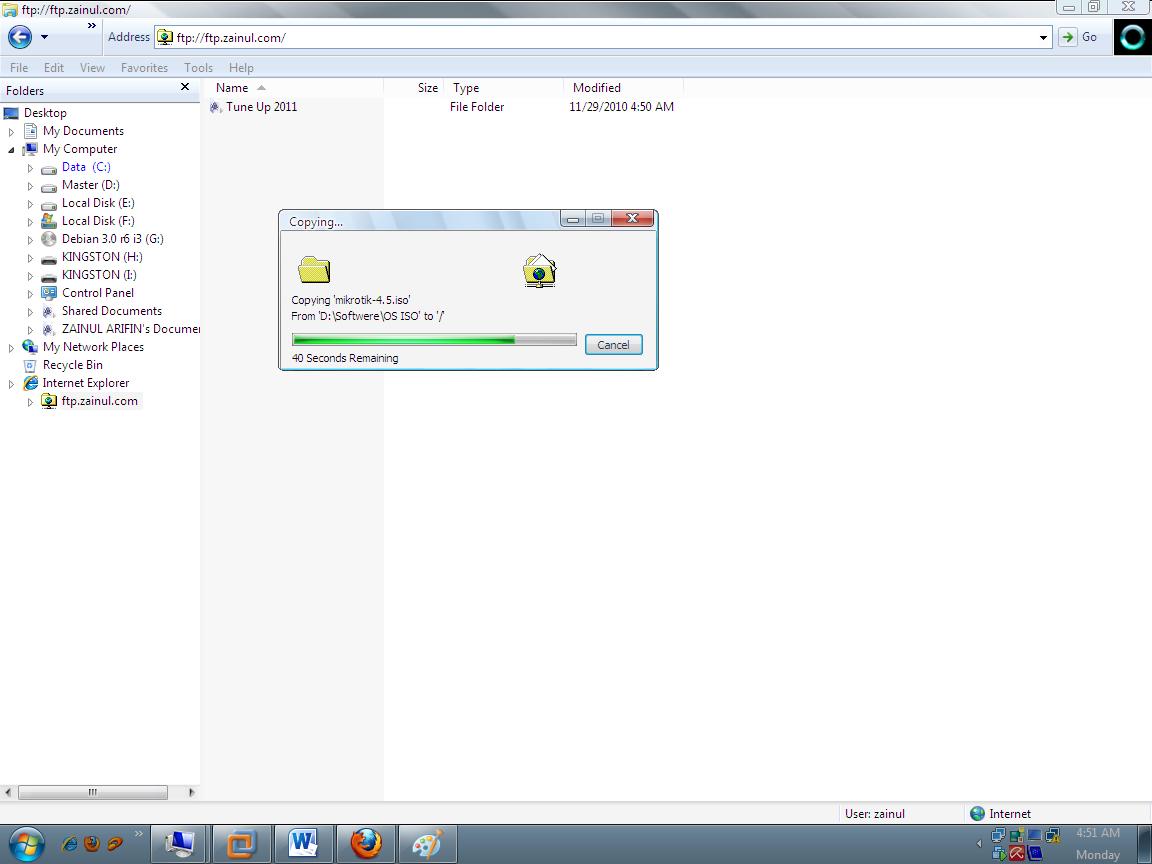Expand the Debian 3.0 r6 i3 (G:) node
The height and width of the screenshot is (864, 1152).
(x=30, y=240)
